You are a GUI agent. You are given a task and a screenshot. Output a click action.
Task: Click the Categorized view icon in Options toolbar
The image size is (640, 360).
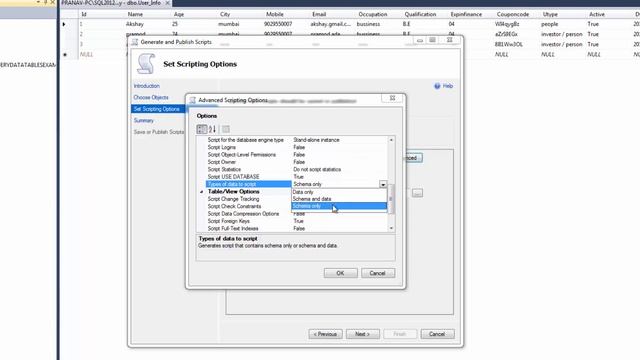(x=202, y=129)
